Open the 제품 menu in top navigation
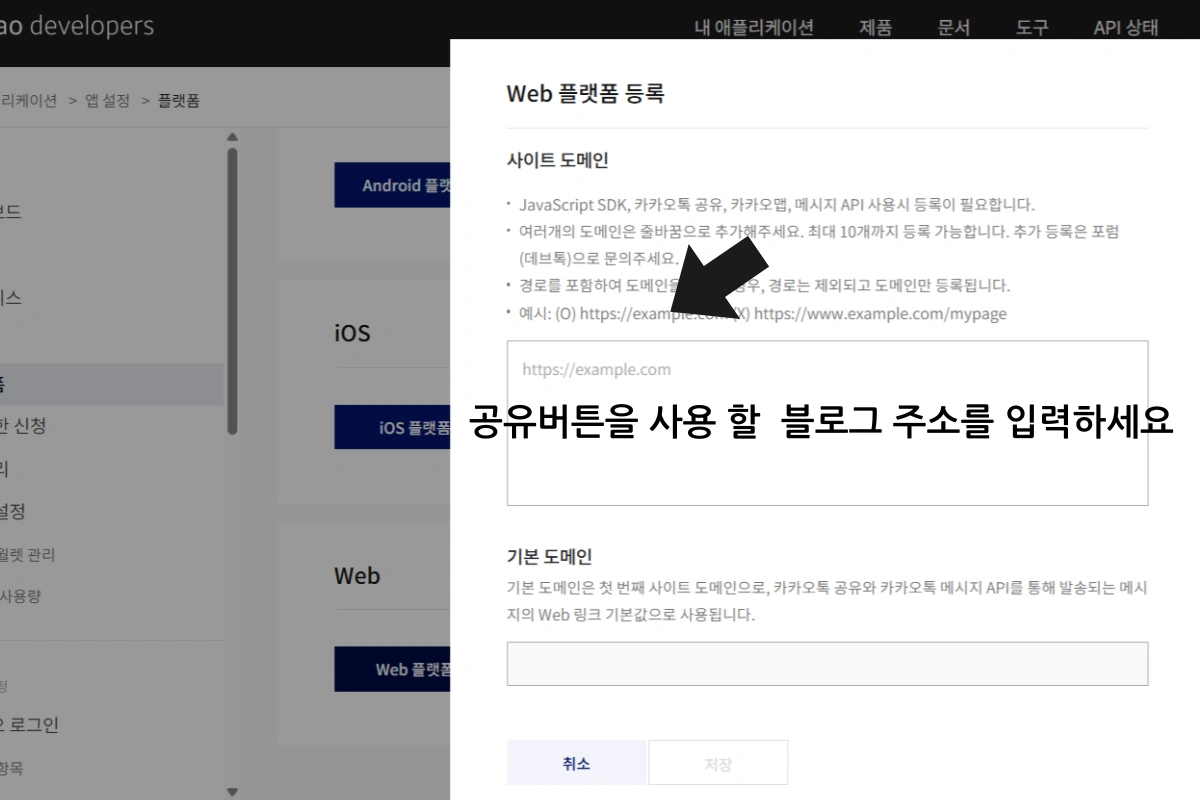 (875, 27)
